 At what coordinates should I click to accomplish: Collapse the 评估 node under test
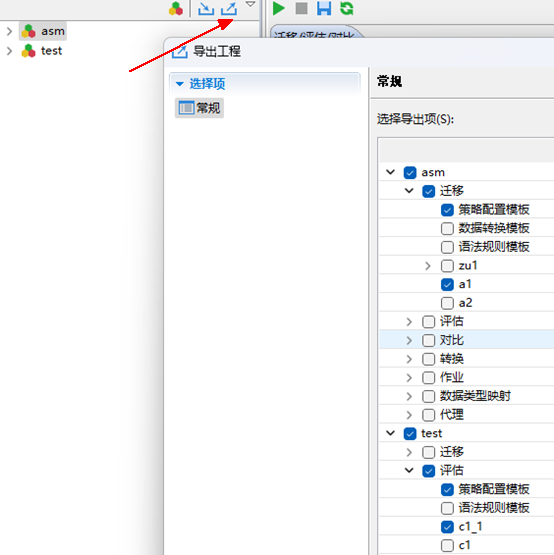(409, 470)
